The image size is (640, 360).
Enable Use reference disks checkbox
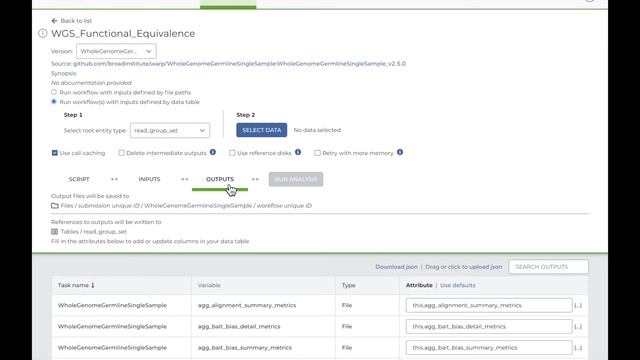coord(232,153)
